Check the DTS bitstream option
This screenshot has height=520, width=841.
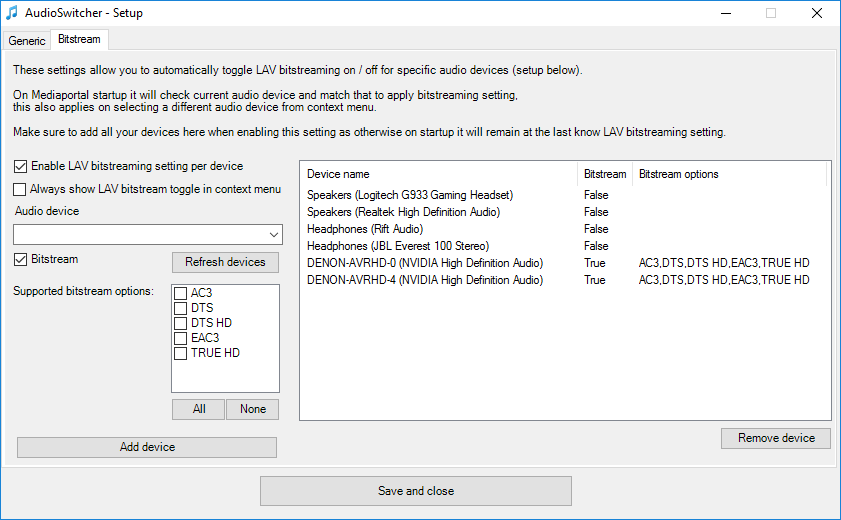(181, 308)
